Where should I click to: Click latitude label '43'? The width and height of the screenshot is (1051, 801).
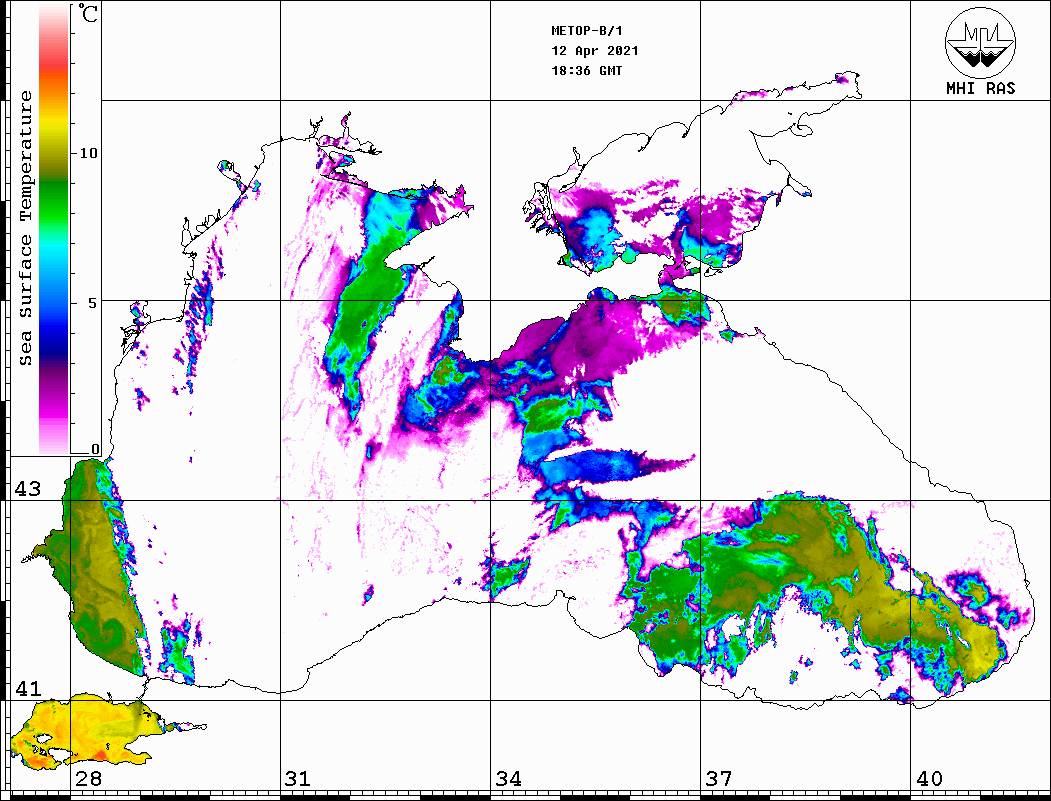tap(27, 489)
